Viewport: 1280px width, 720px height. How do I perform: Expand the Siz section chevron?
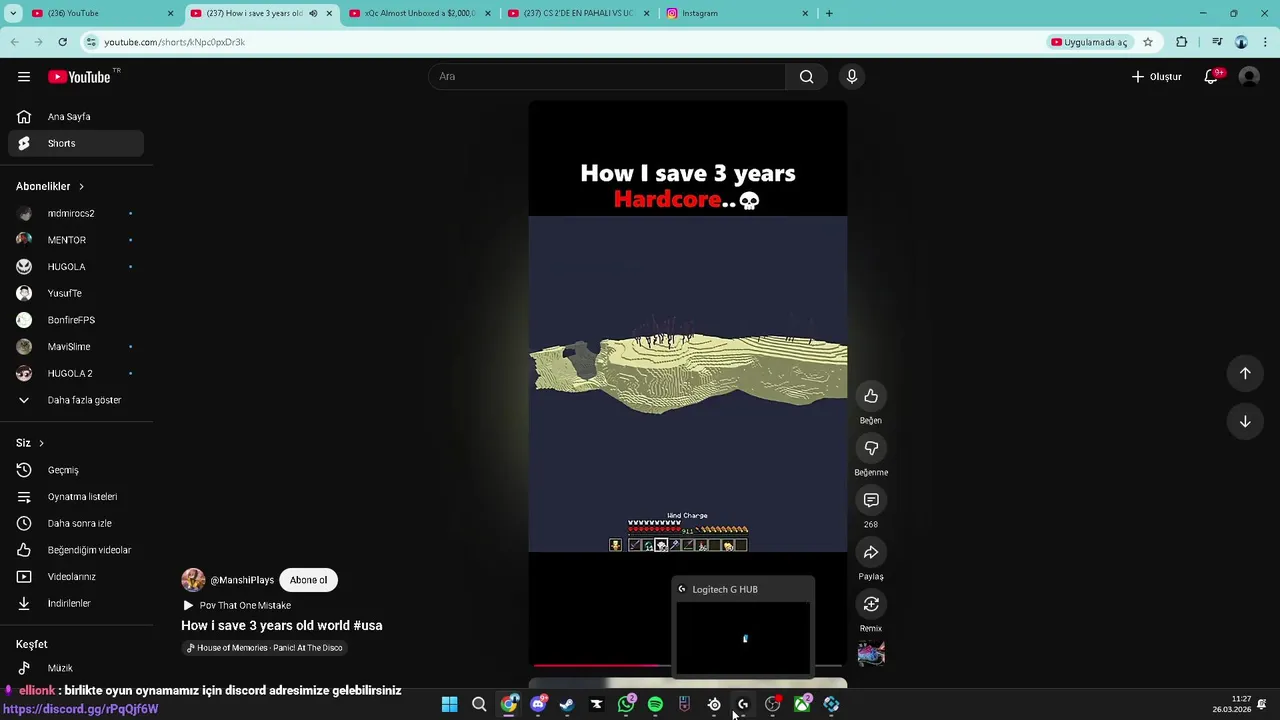[x=41, y=443]
